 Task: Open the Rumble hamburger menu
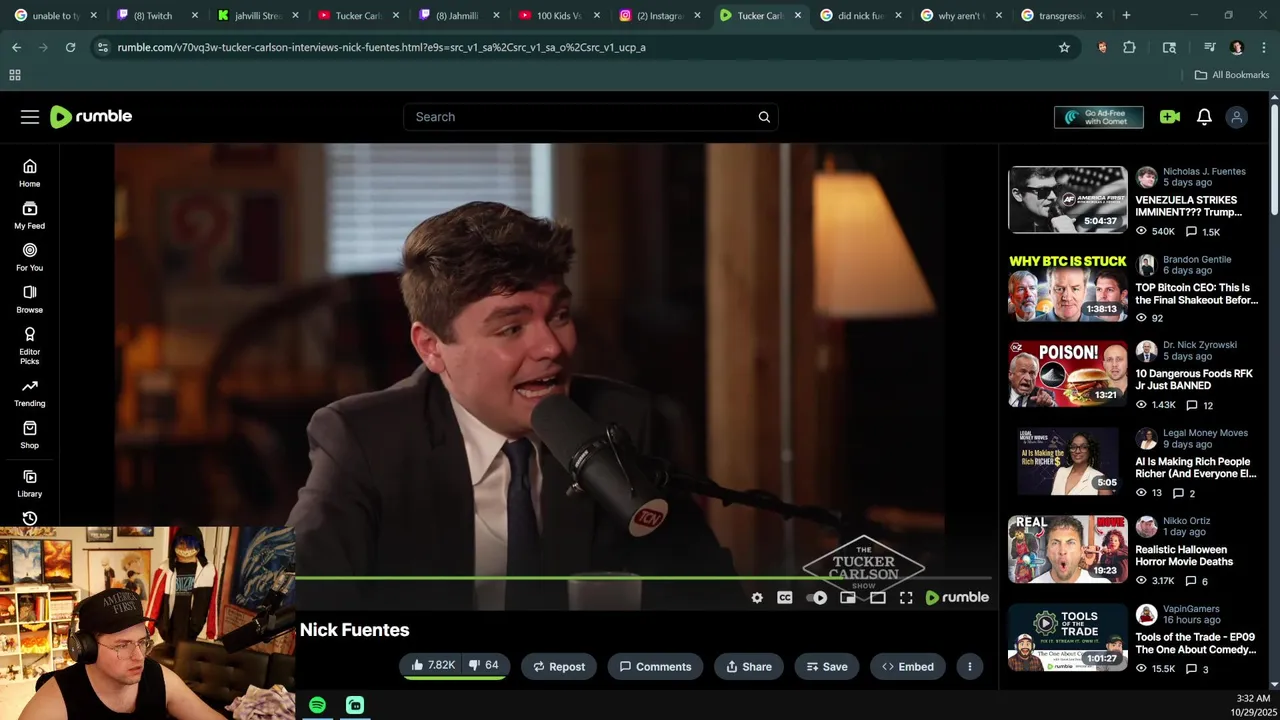(30, 117)
